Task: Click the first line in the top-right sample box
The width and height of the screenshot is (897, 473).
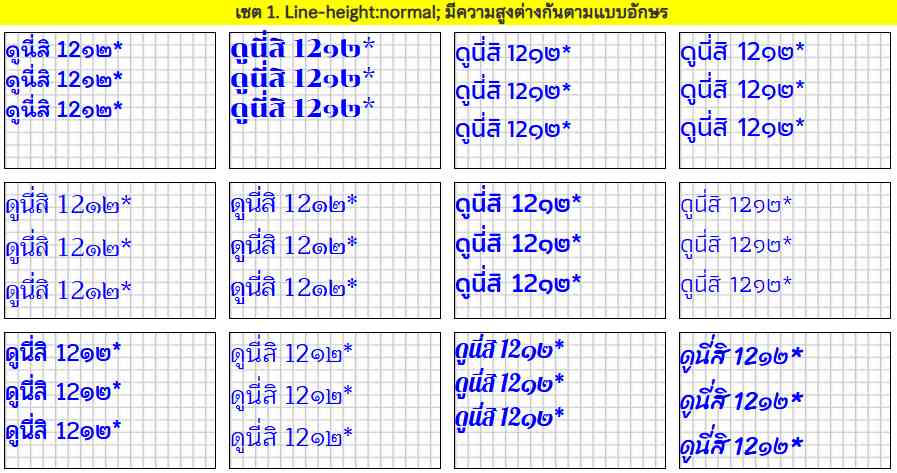Action: pyautogui.click(x=742, y=52)
